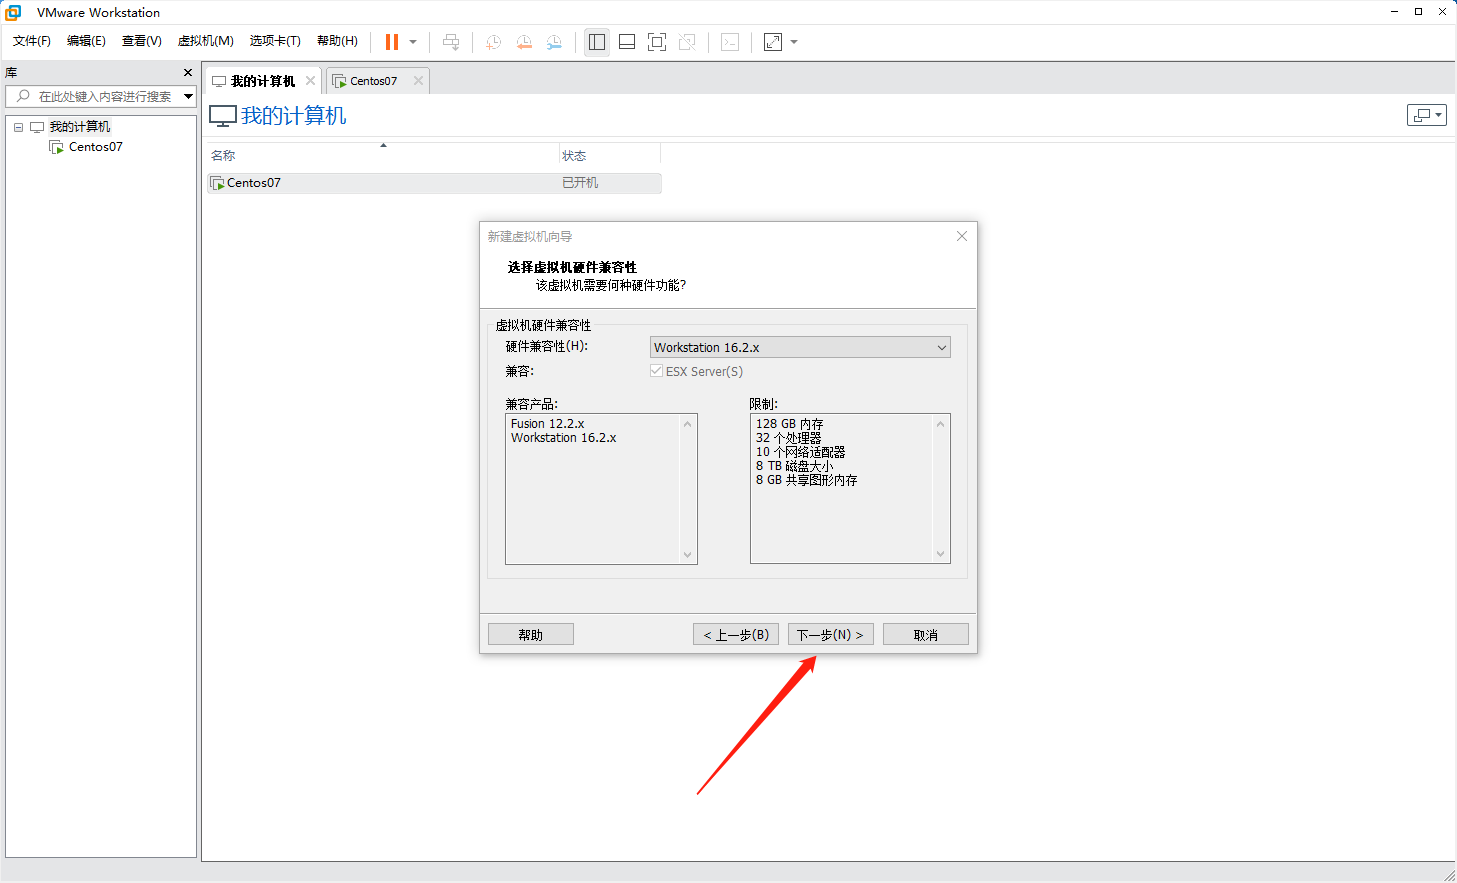1457x883 pixels.
Task: Open the Snapshot Manager wrench-clock icon
Action: point(554,42)
